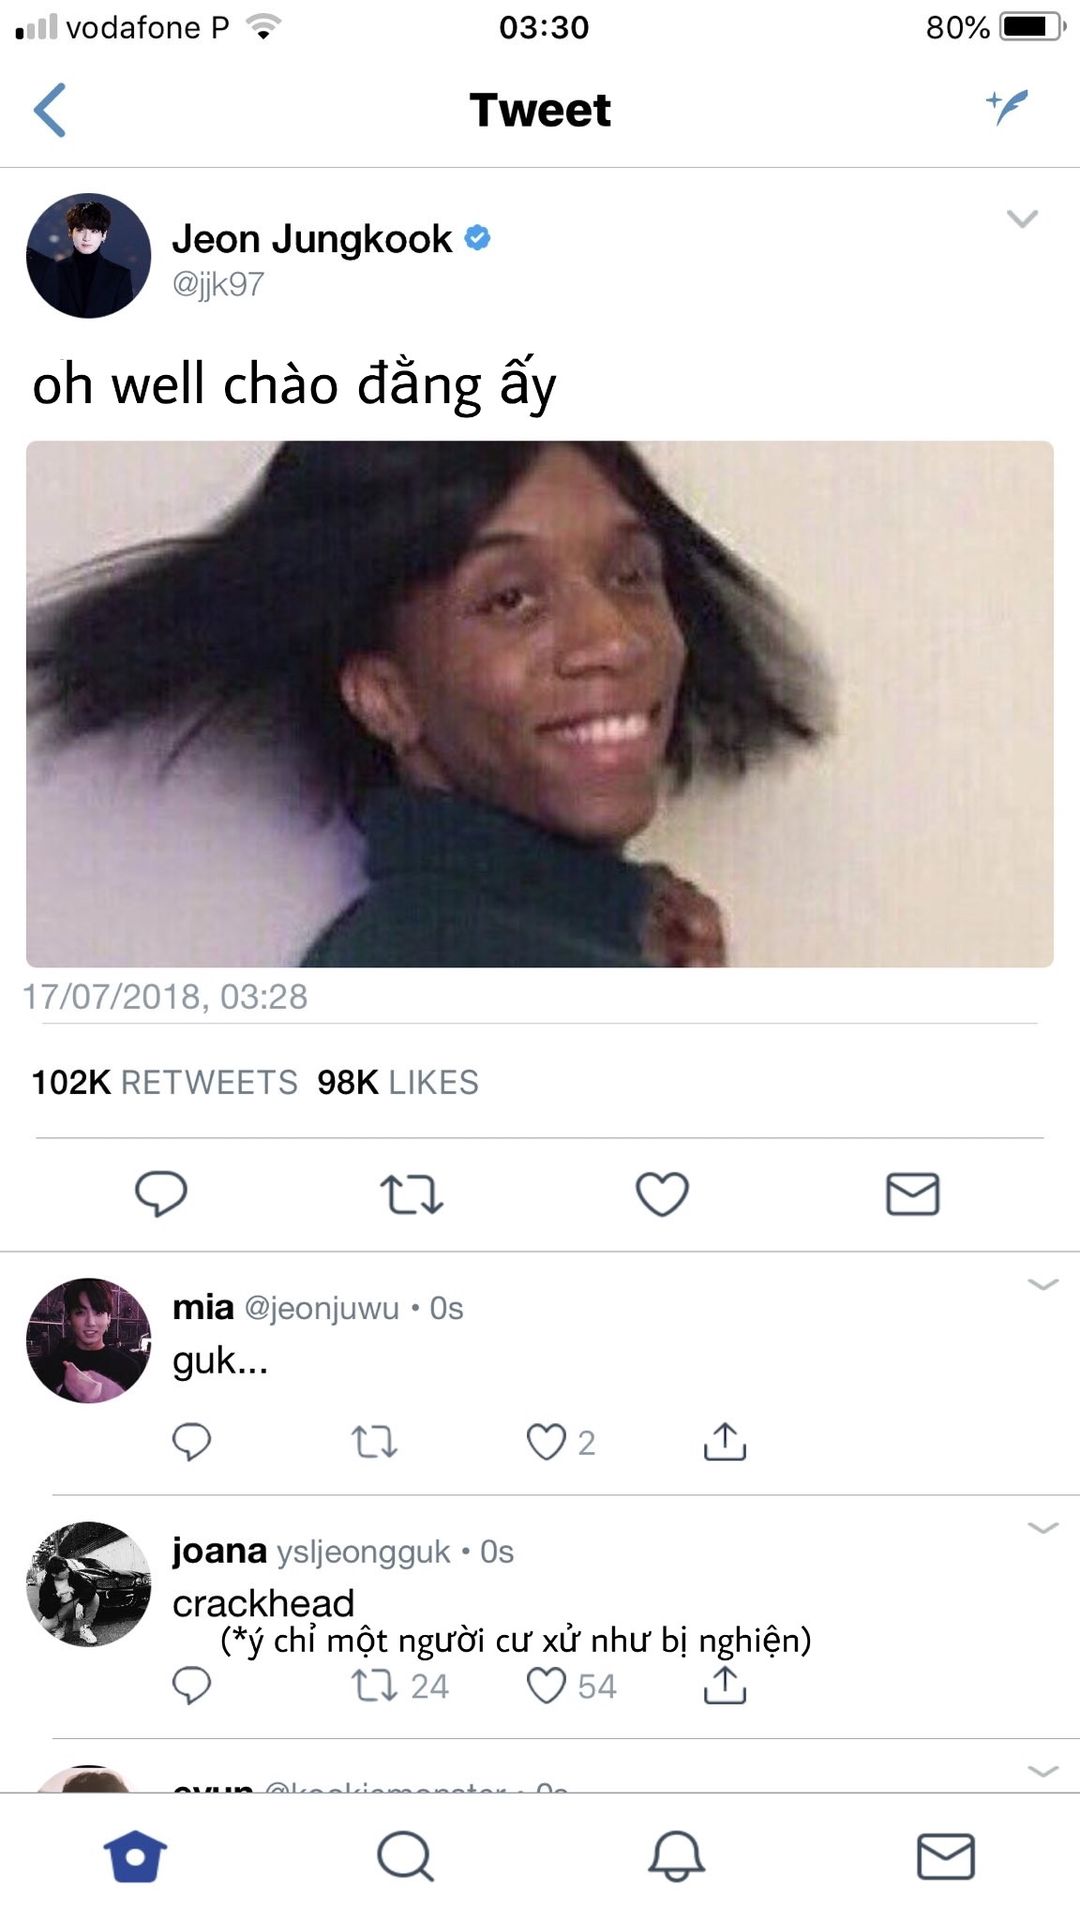Screen dimensions: 1080x1920
Task: Open the chevron menu on joana's reply
Action: coord(1043,1527)
